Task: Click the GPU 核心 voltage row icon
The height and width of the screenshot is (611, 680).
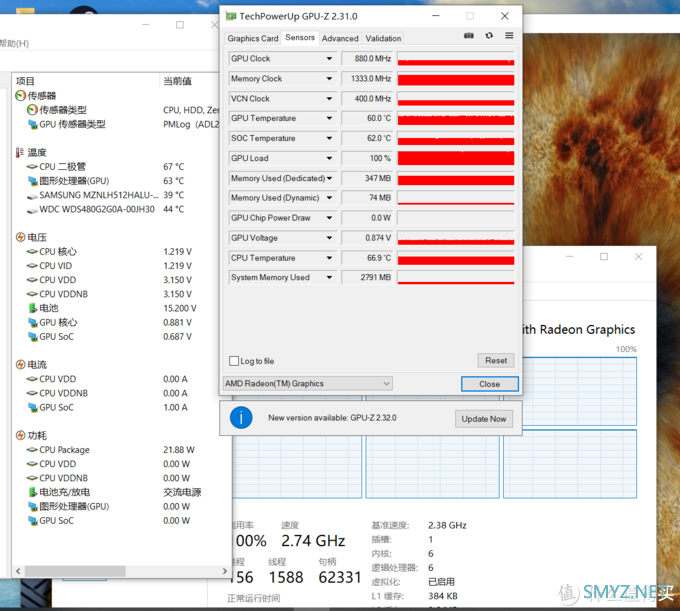Action: pyautogui.click(x=33, y=323)
